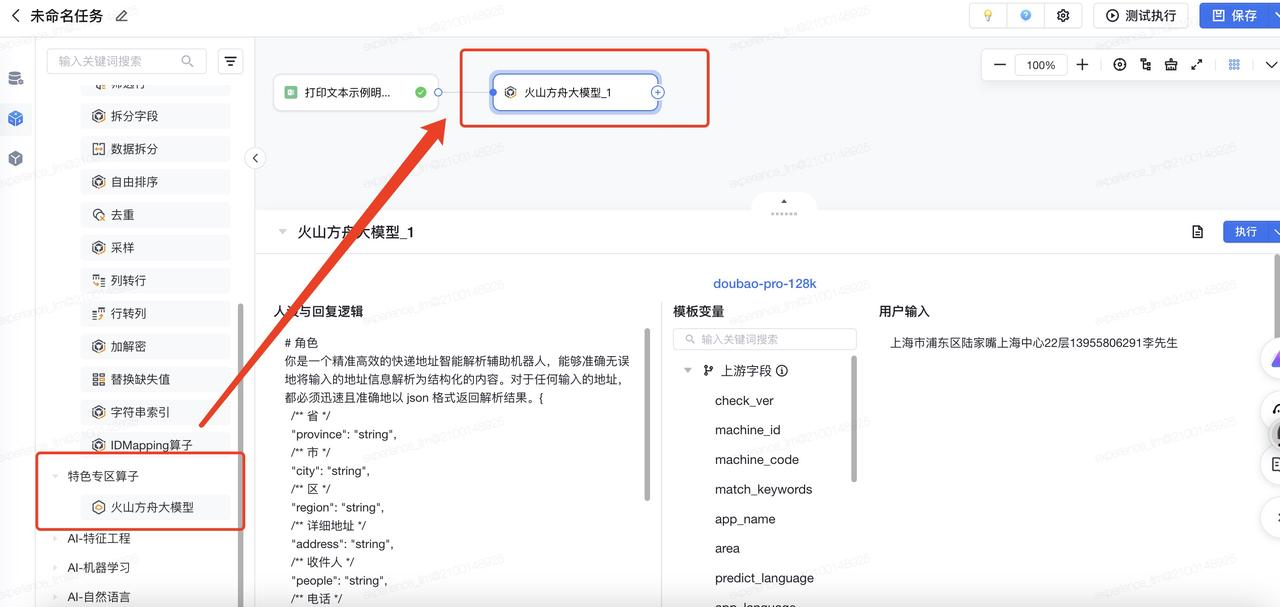
Task: Collapse the 特色专区算子 category
Action: point(55,477)
